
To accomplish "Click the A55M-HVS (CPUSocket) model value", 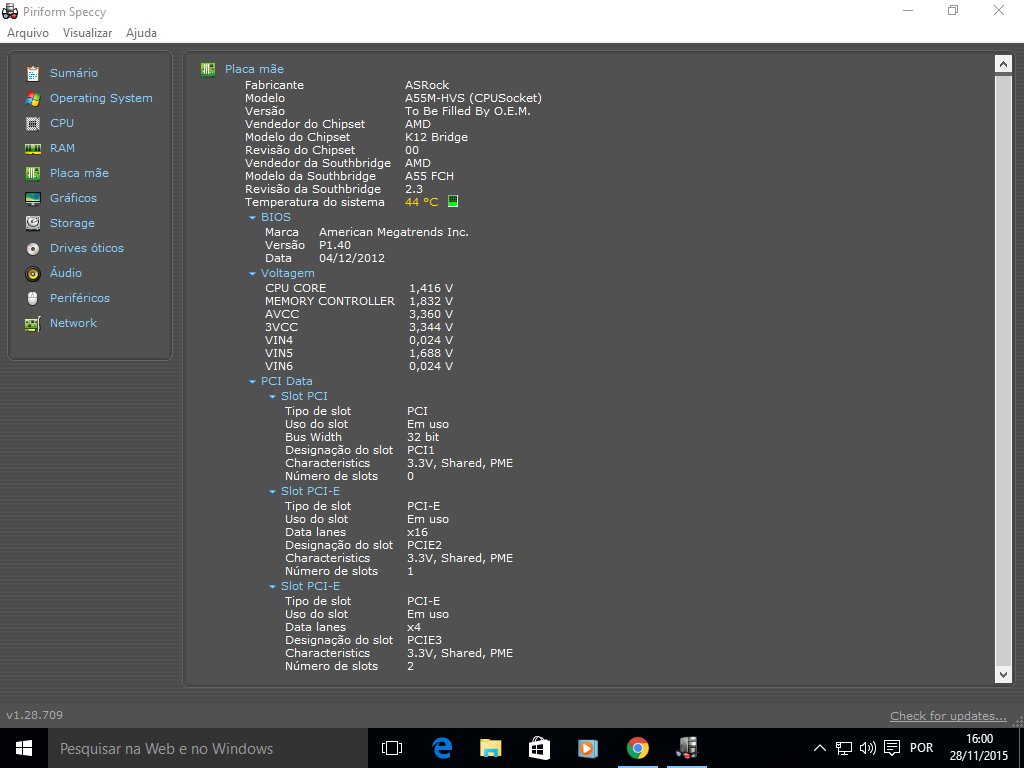I will [473, 99].
